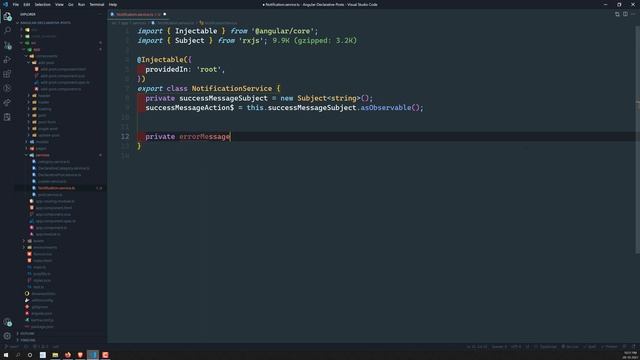Screen dimensions: 640x360
Task: Open Firefox from the taskbar
Action: [x=68, y=355]
